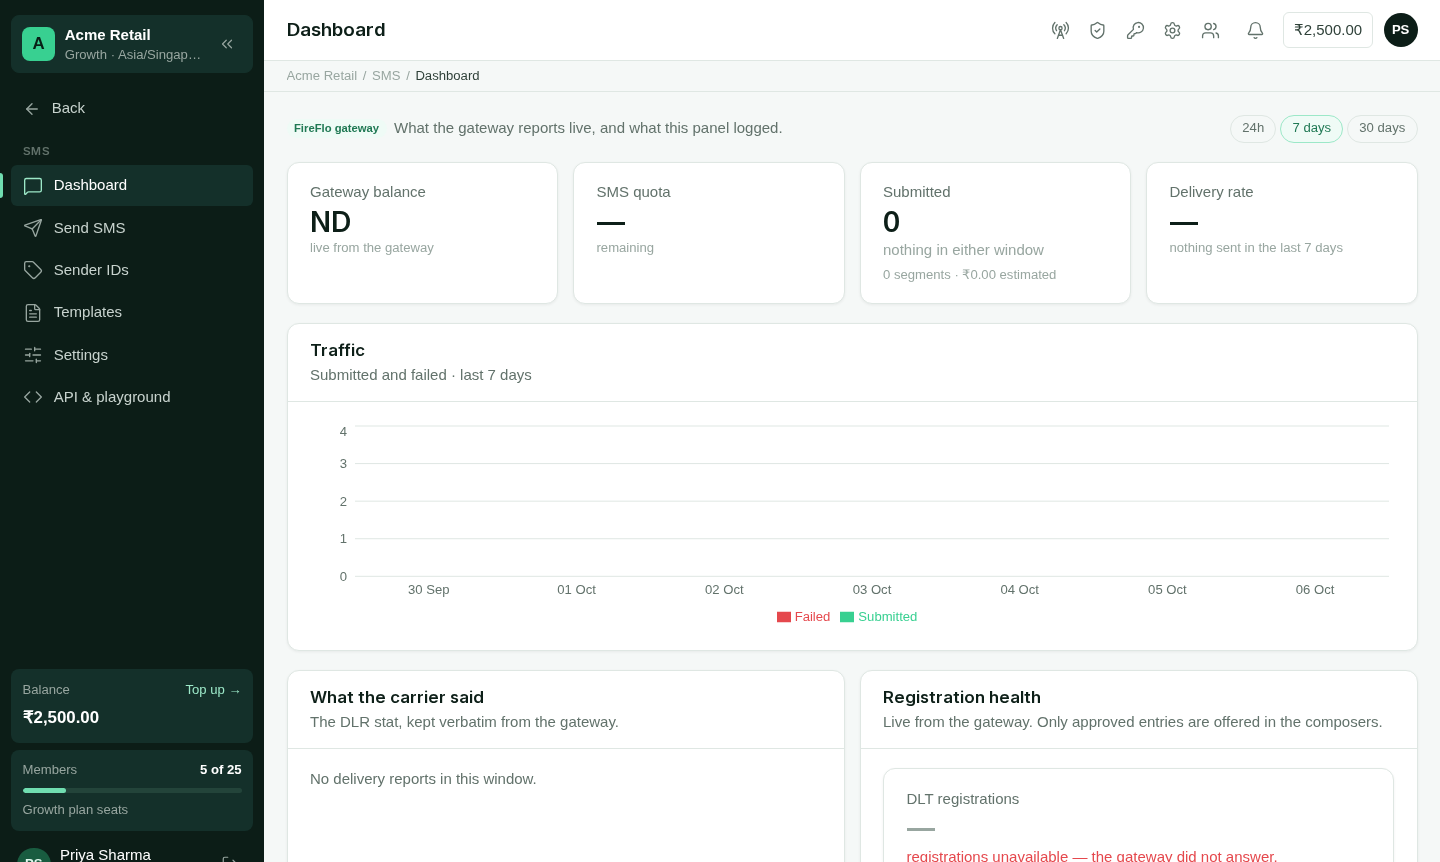Screen dimensions: 1440x862
Task: Toggle Submitted series in chart legend
Action: [x=879, y=617]
